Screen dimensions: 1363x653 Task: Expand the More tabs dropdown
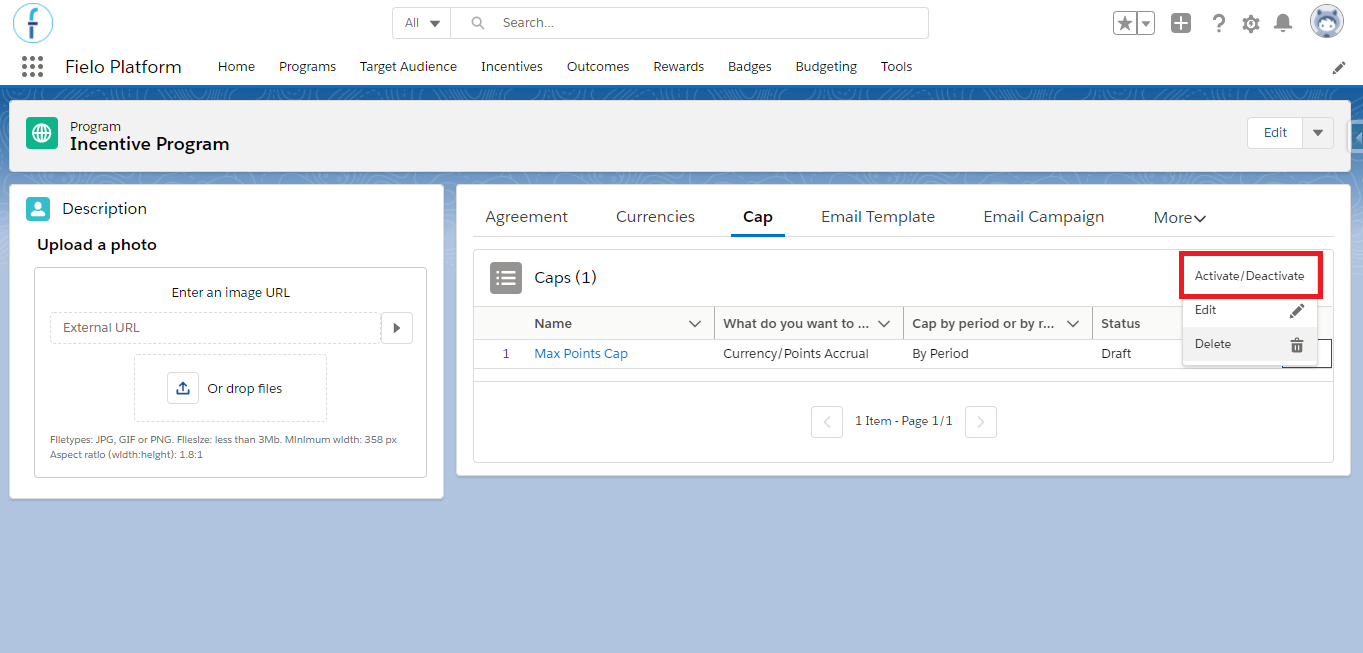click(x=1180, y=217)
